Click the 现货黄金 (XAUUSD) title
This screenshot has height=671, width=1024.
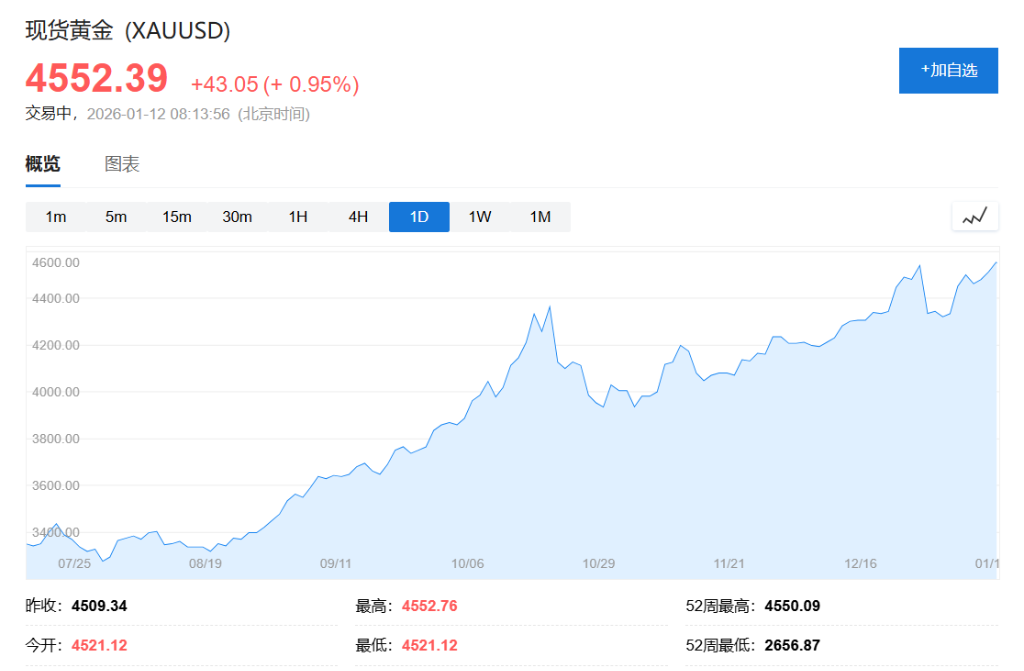128,31
